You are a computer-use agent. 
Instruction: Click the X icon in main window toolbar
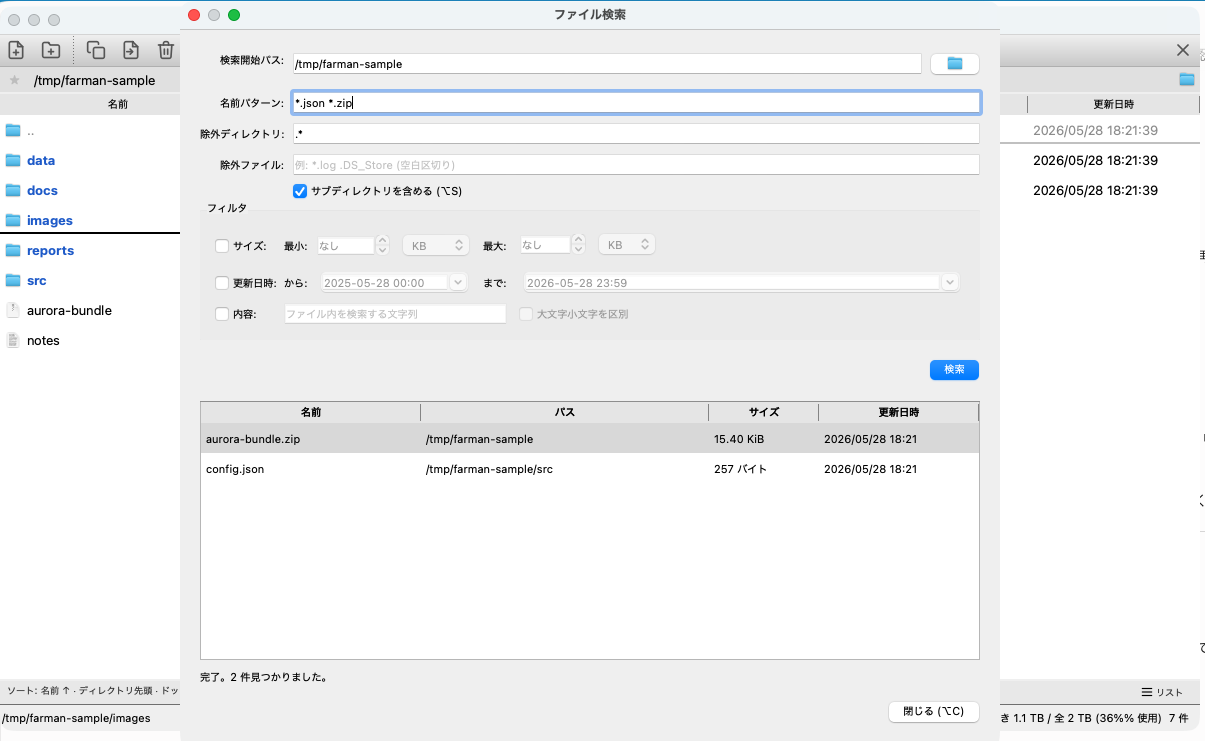[x=1183, y=50]
